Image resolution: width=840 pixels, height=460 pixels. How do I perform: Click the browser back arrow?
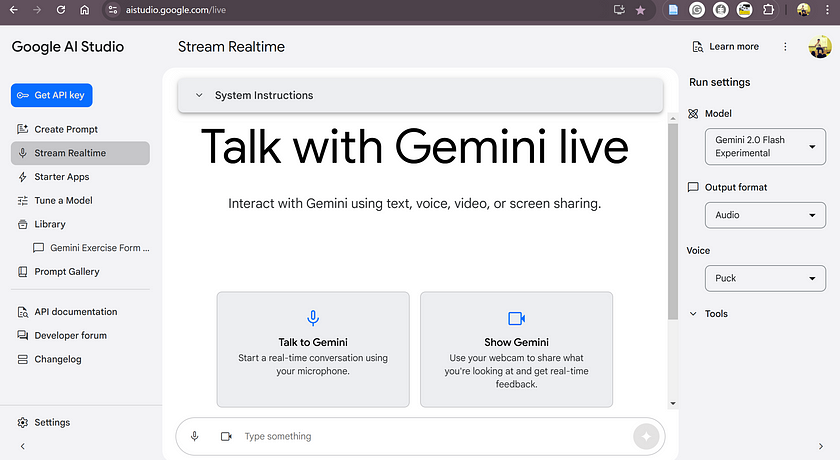14,10
